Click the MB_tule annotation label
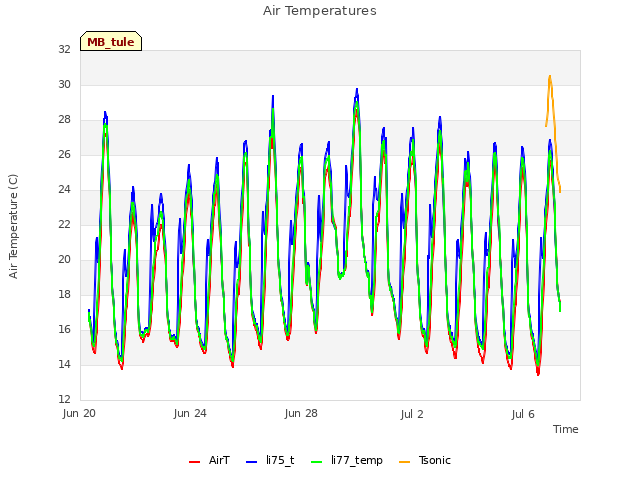Image resolution: width=640 pixels, height=480 pixels. point(111,42)
